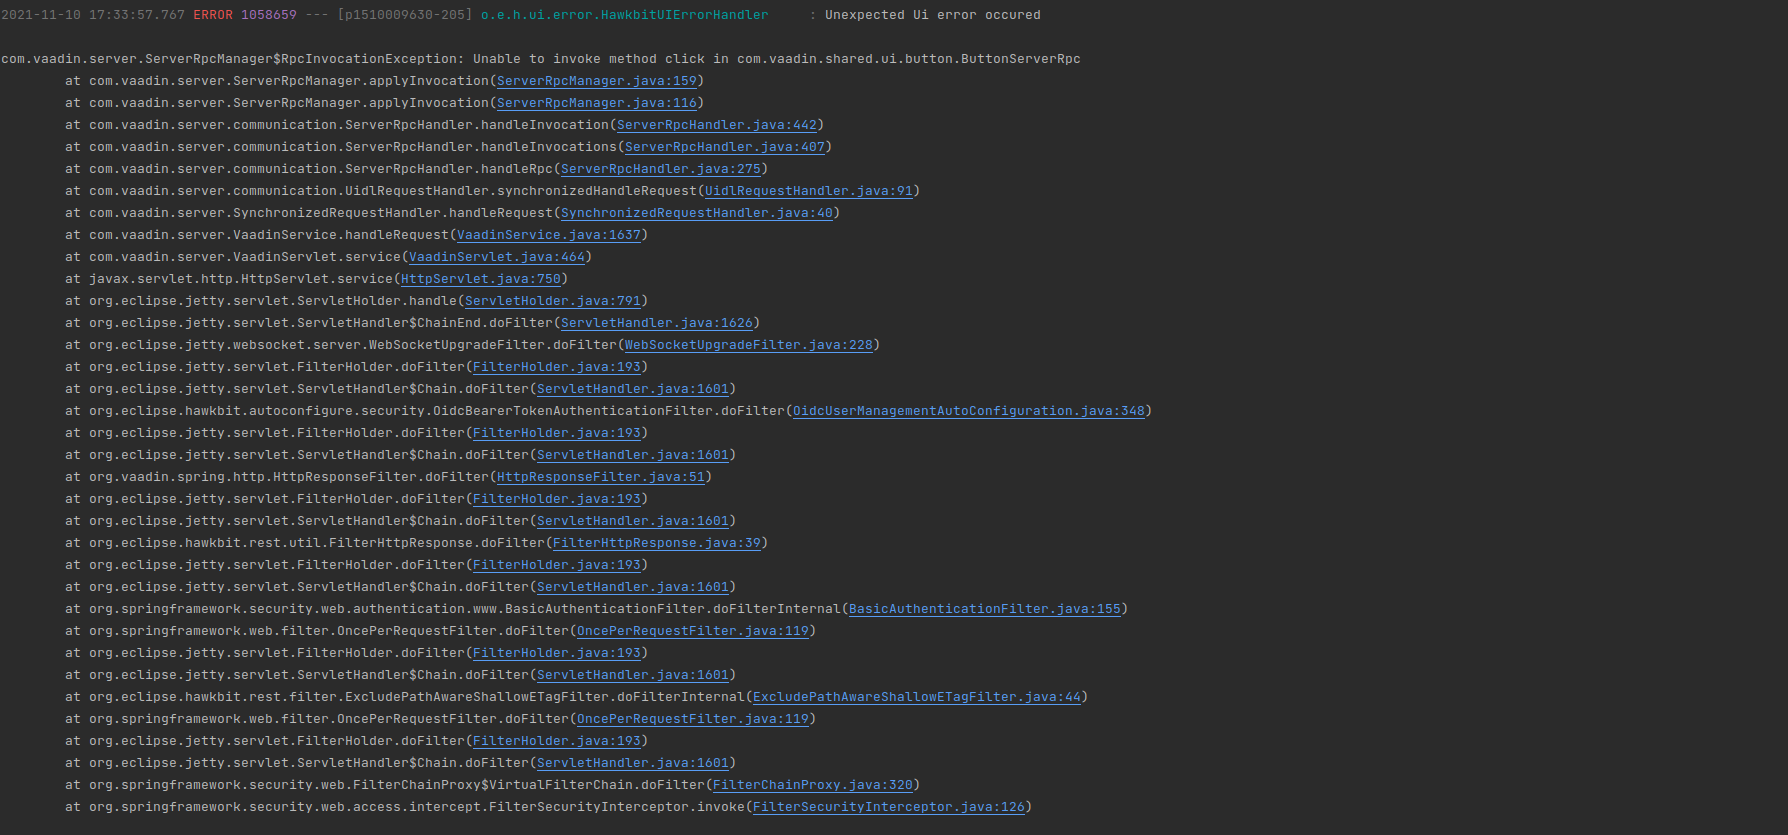Open OidcUserManagementAutoConfiguration.java:348 link

pyautogui.click(x=969, y=411)
